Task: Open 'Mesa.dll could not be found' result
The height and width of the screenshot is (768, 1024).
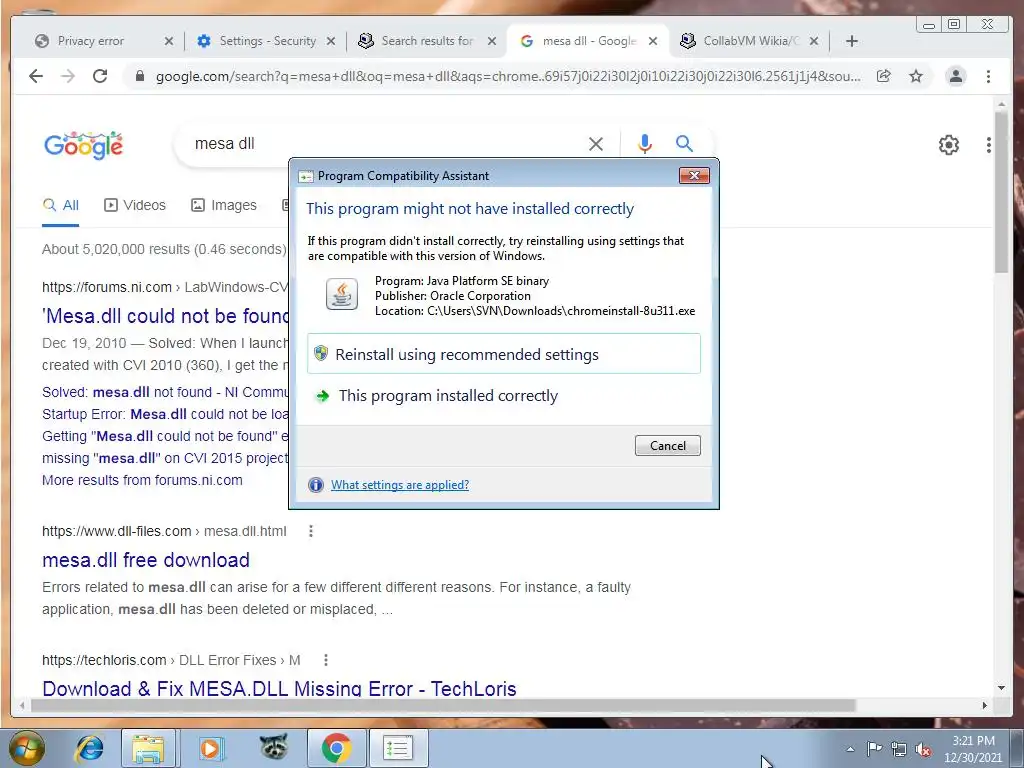Action: tap(166, 316)
